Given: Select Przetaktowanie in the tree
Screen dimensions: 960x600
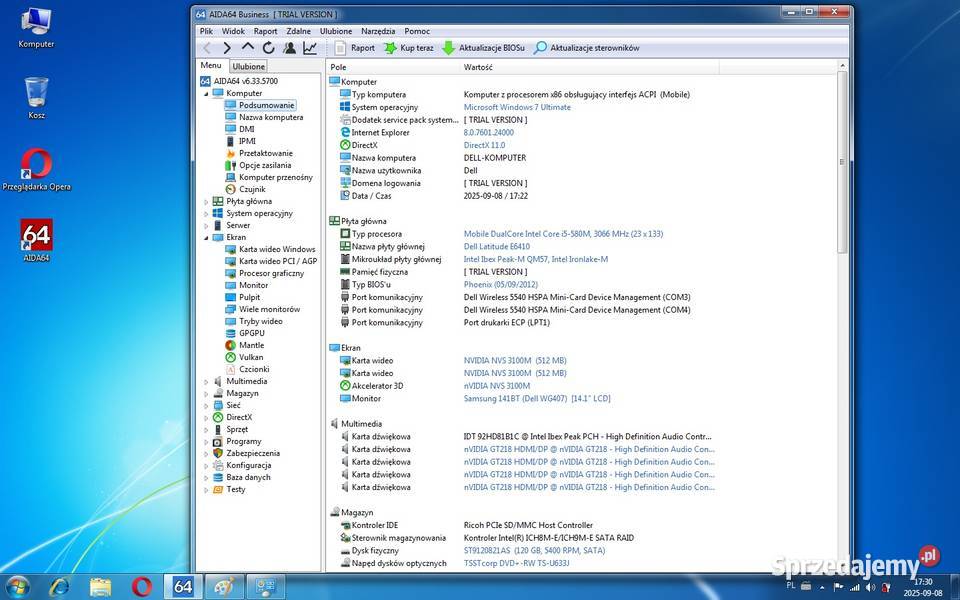Looking at the screenshot, I should click(x=265, y=153).
